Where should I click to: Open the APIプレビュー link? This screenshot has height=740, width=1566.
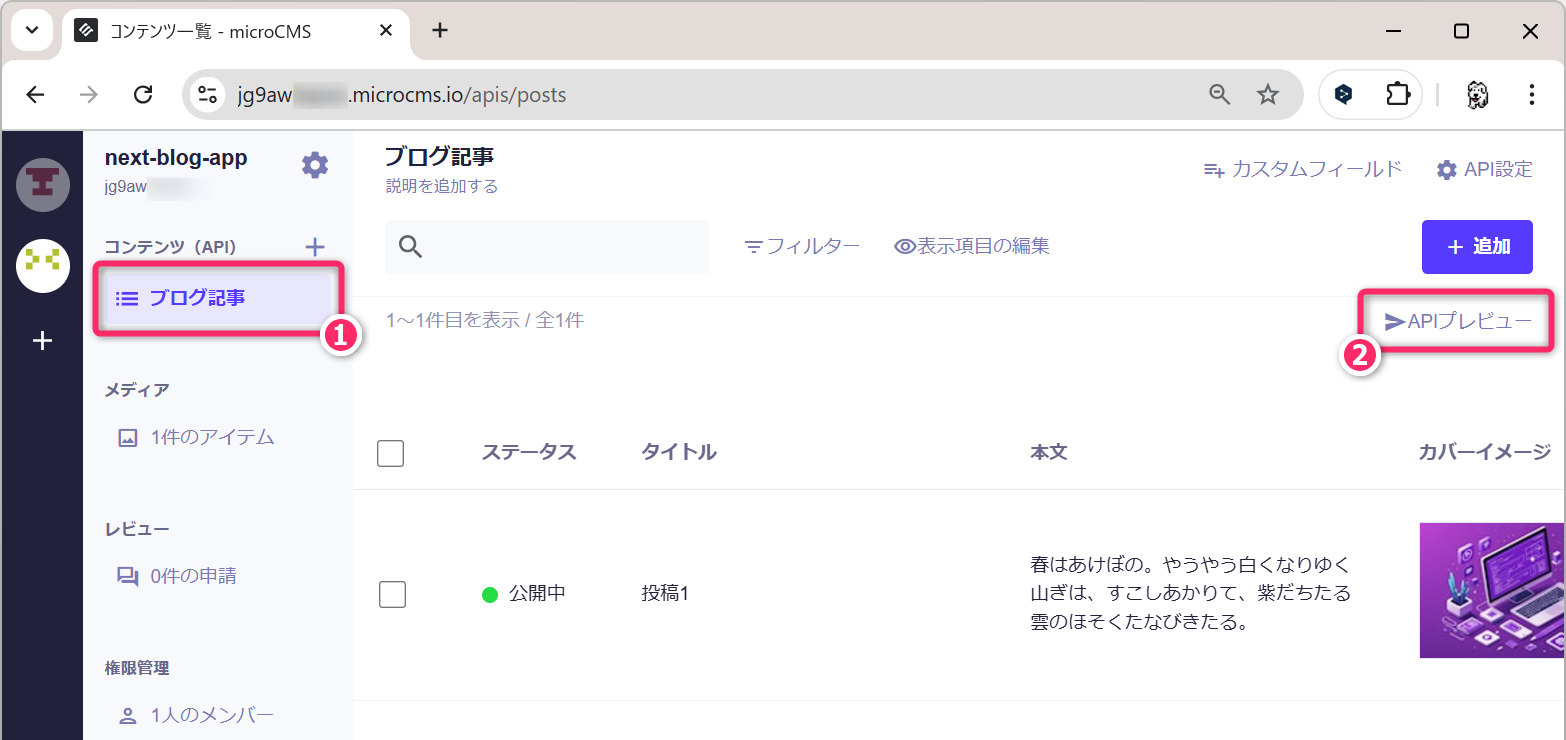pyautogui.click(x=1458, y=321)
